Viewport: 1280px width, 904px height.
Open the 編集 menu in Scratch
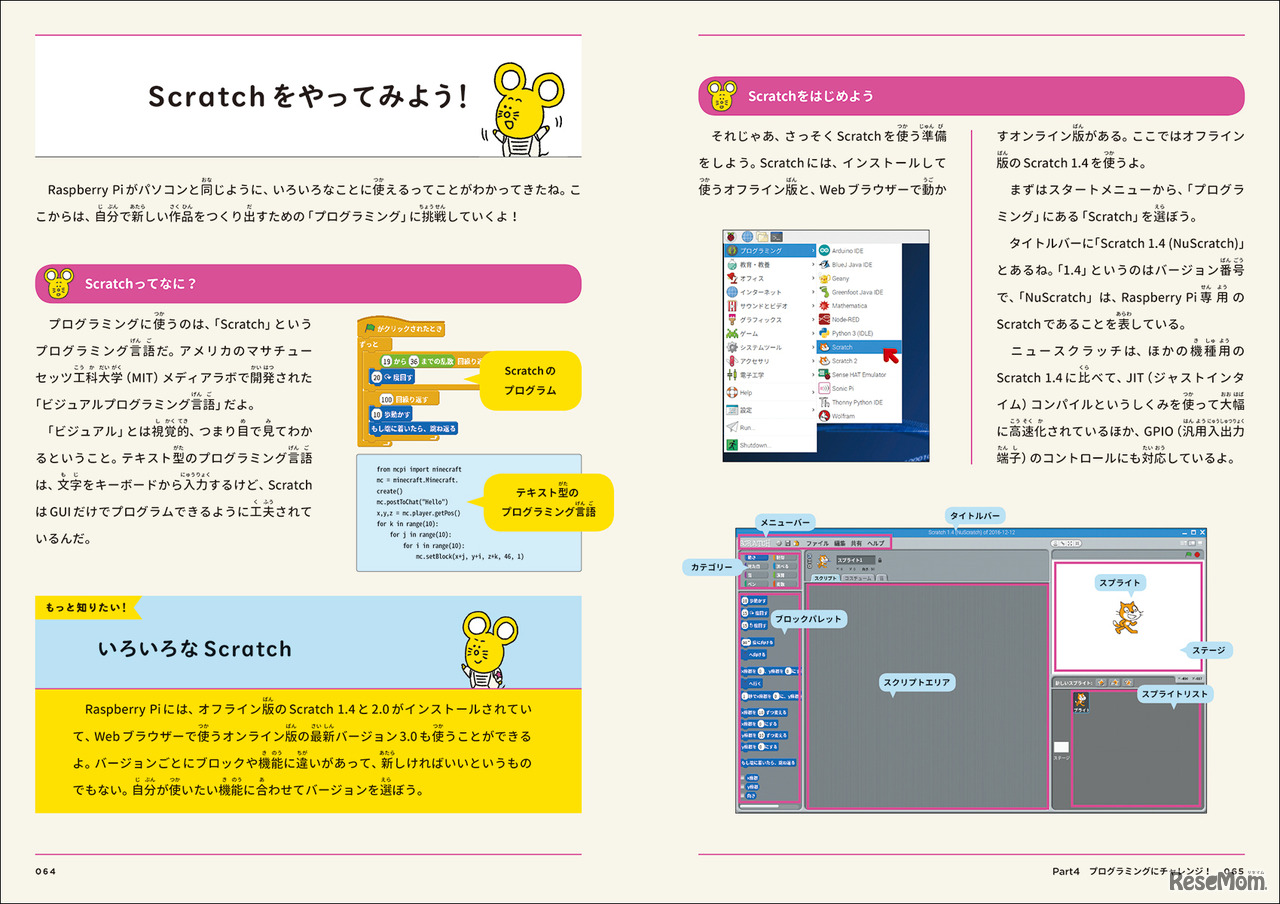(840, 542)
